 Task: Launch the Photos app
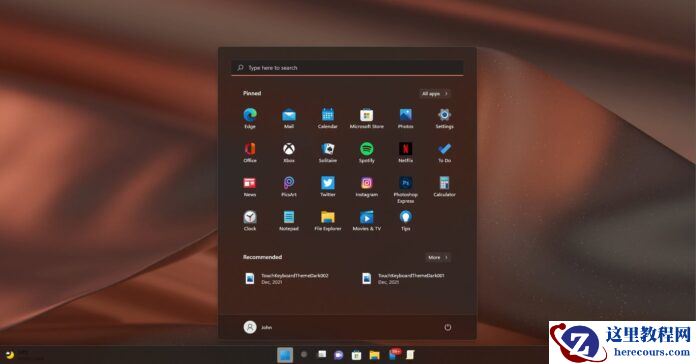click(x=405, y=118)
